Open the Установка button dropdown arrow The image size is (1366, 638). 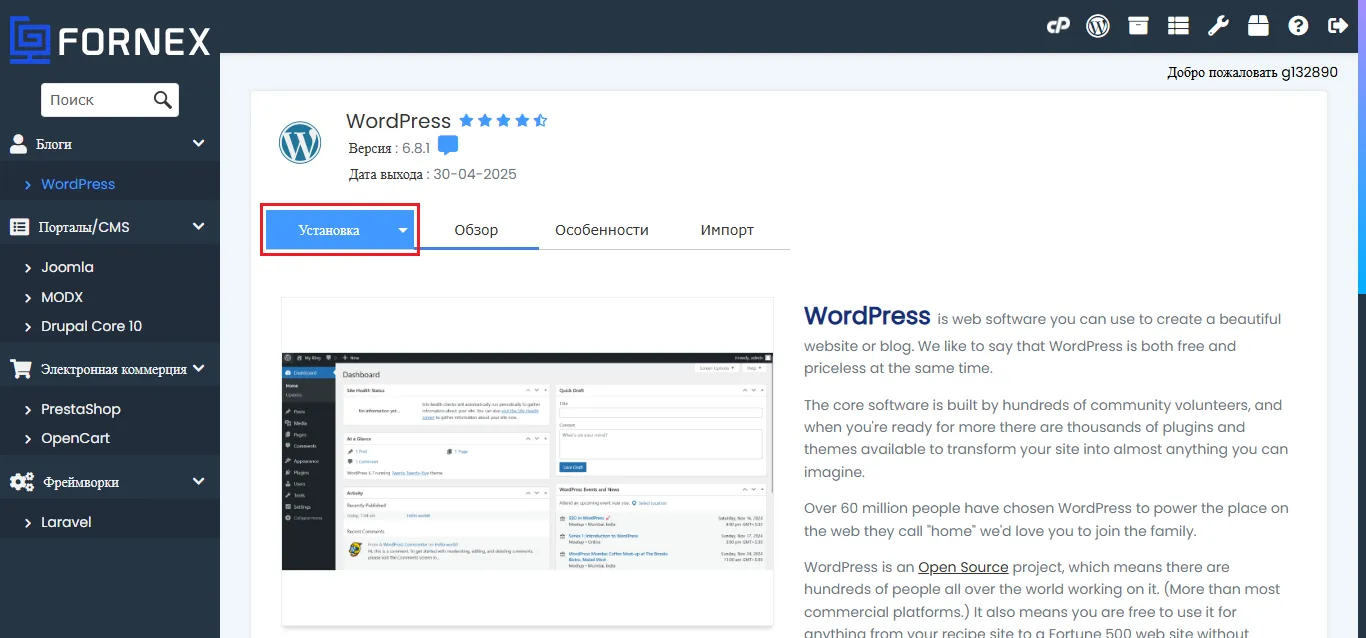click(403, 230)
